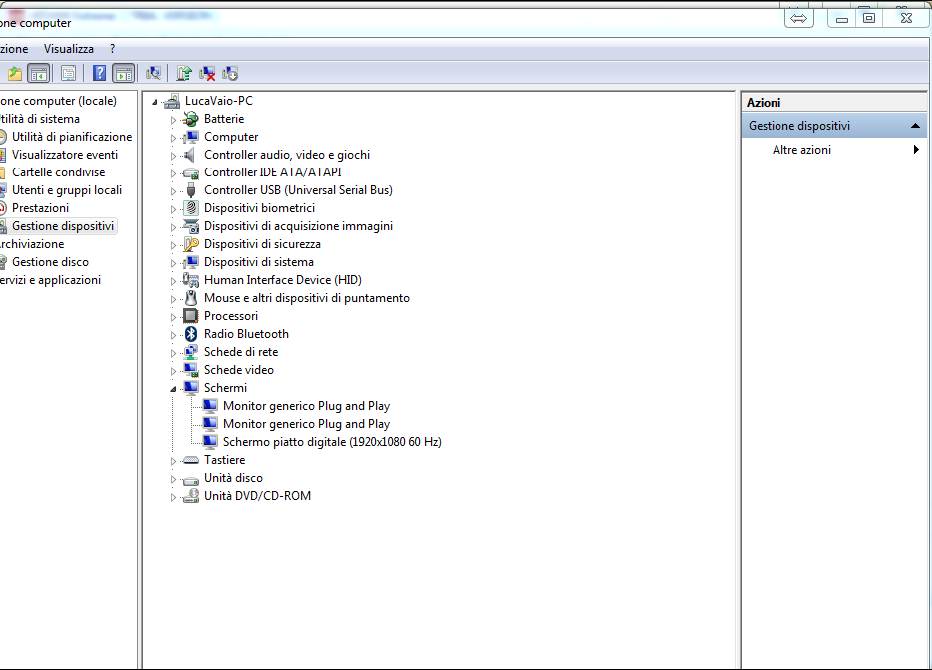Open the Visualizza menu
Image resolution: width=932 pixels, height=670 pixels.
(x=69, y=49)
